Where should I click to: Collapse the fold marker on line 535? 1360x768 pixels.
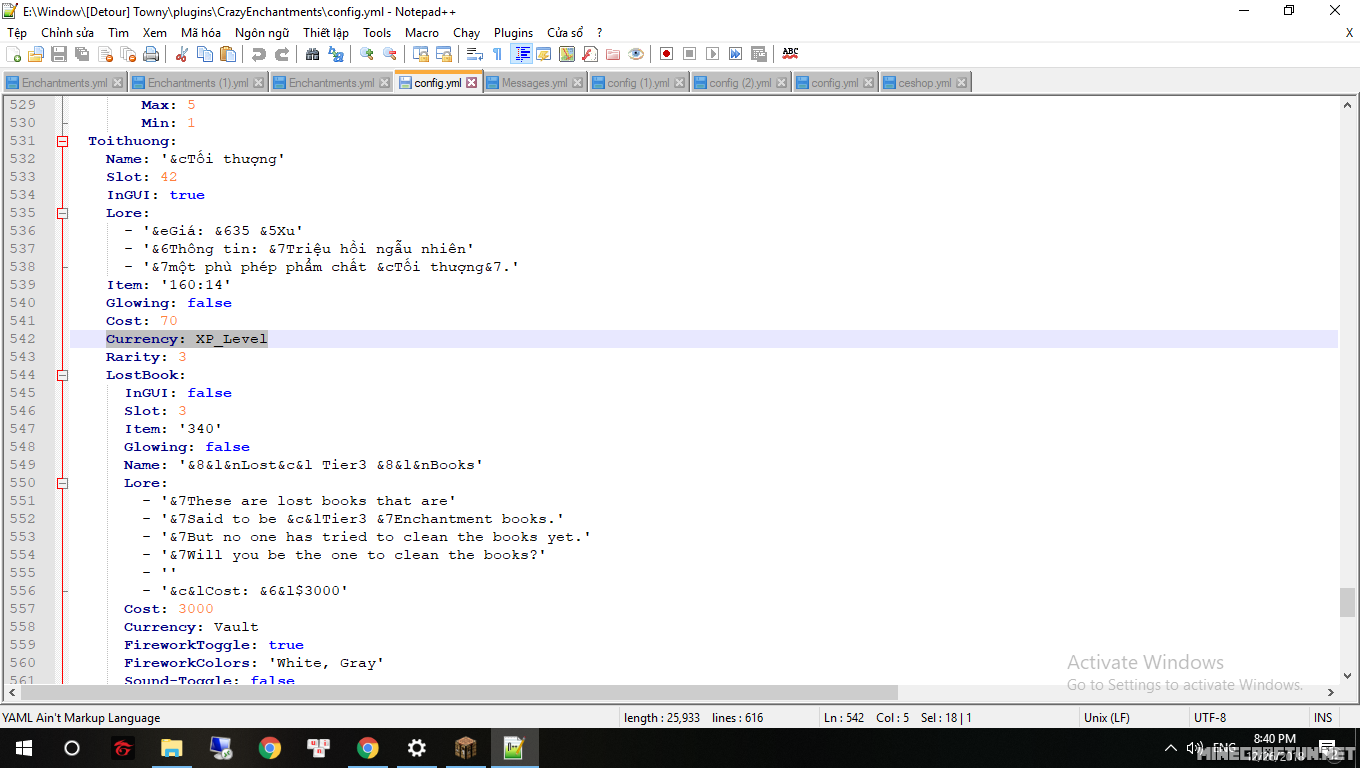point(62,213)
